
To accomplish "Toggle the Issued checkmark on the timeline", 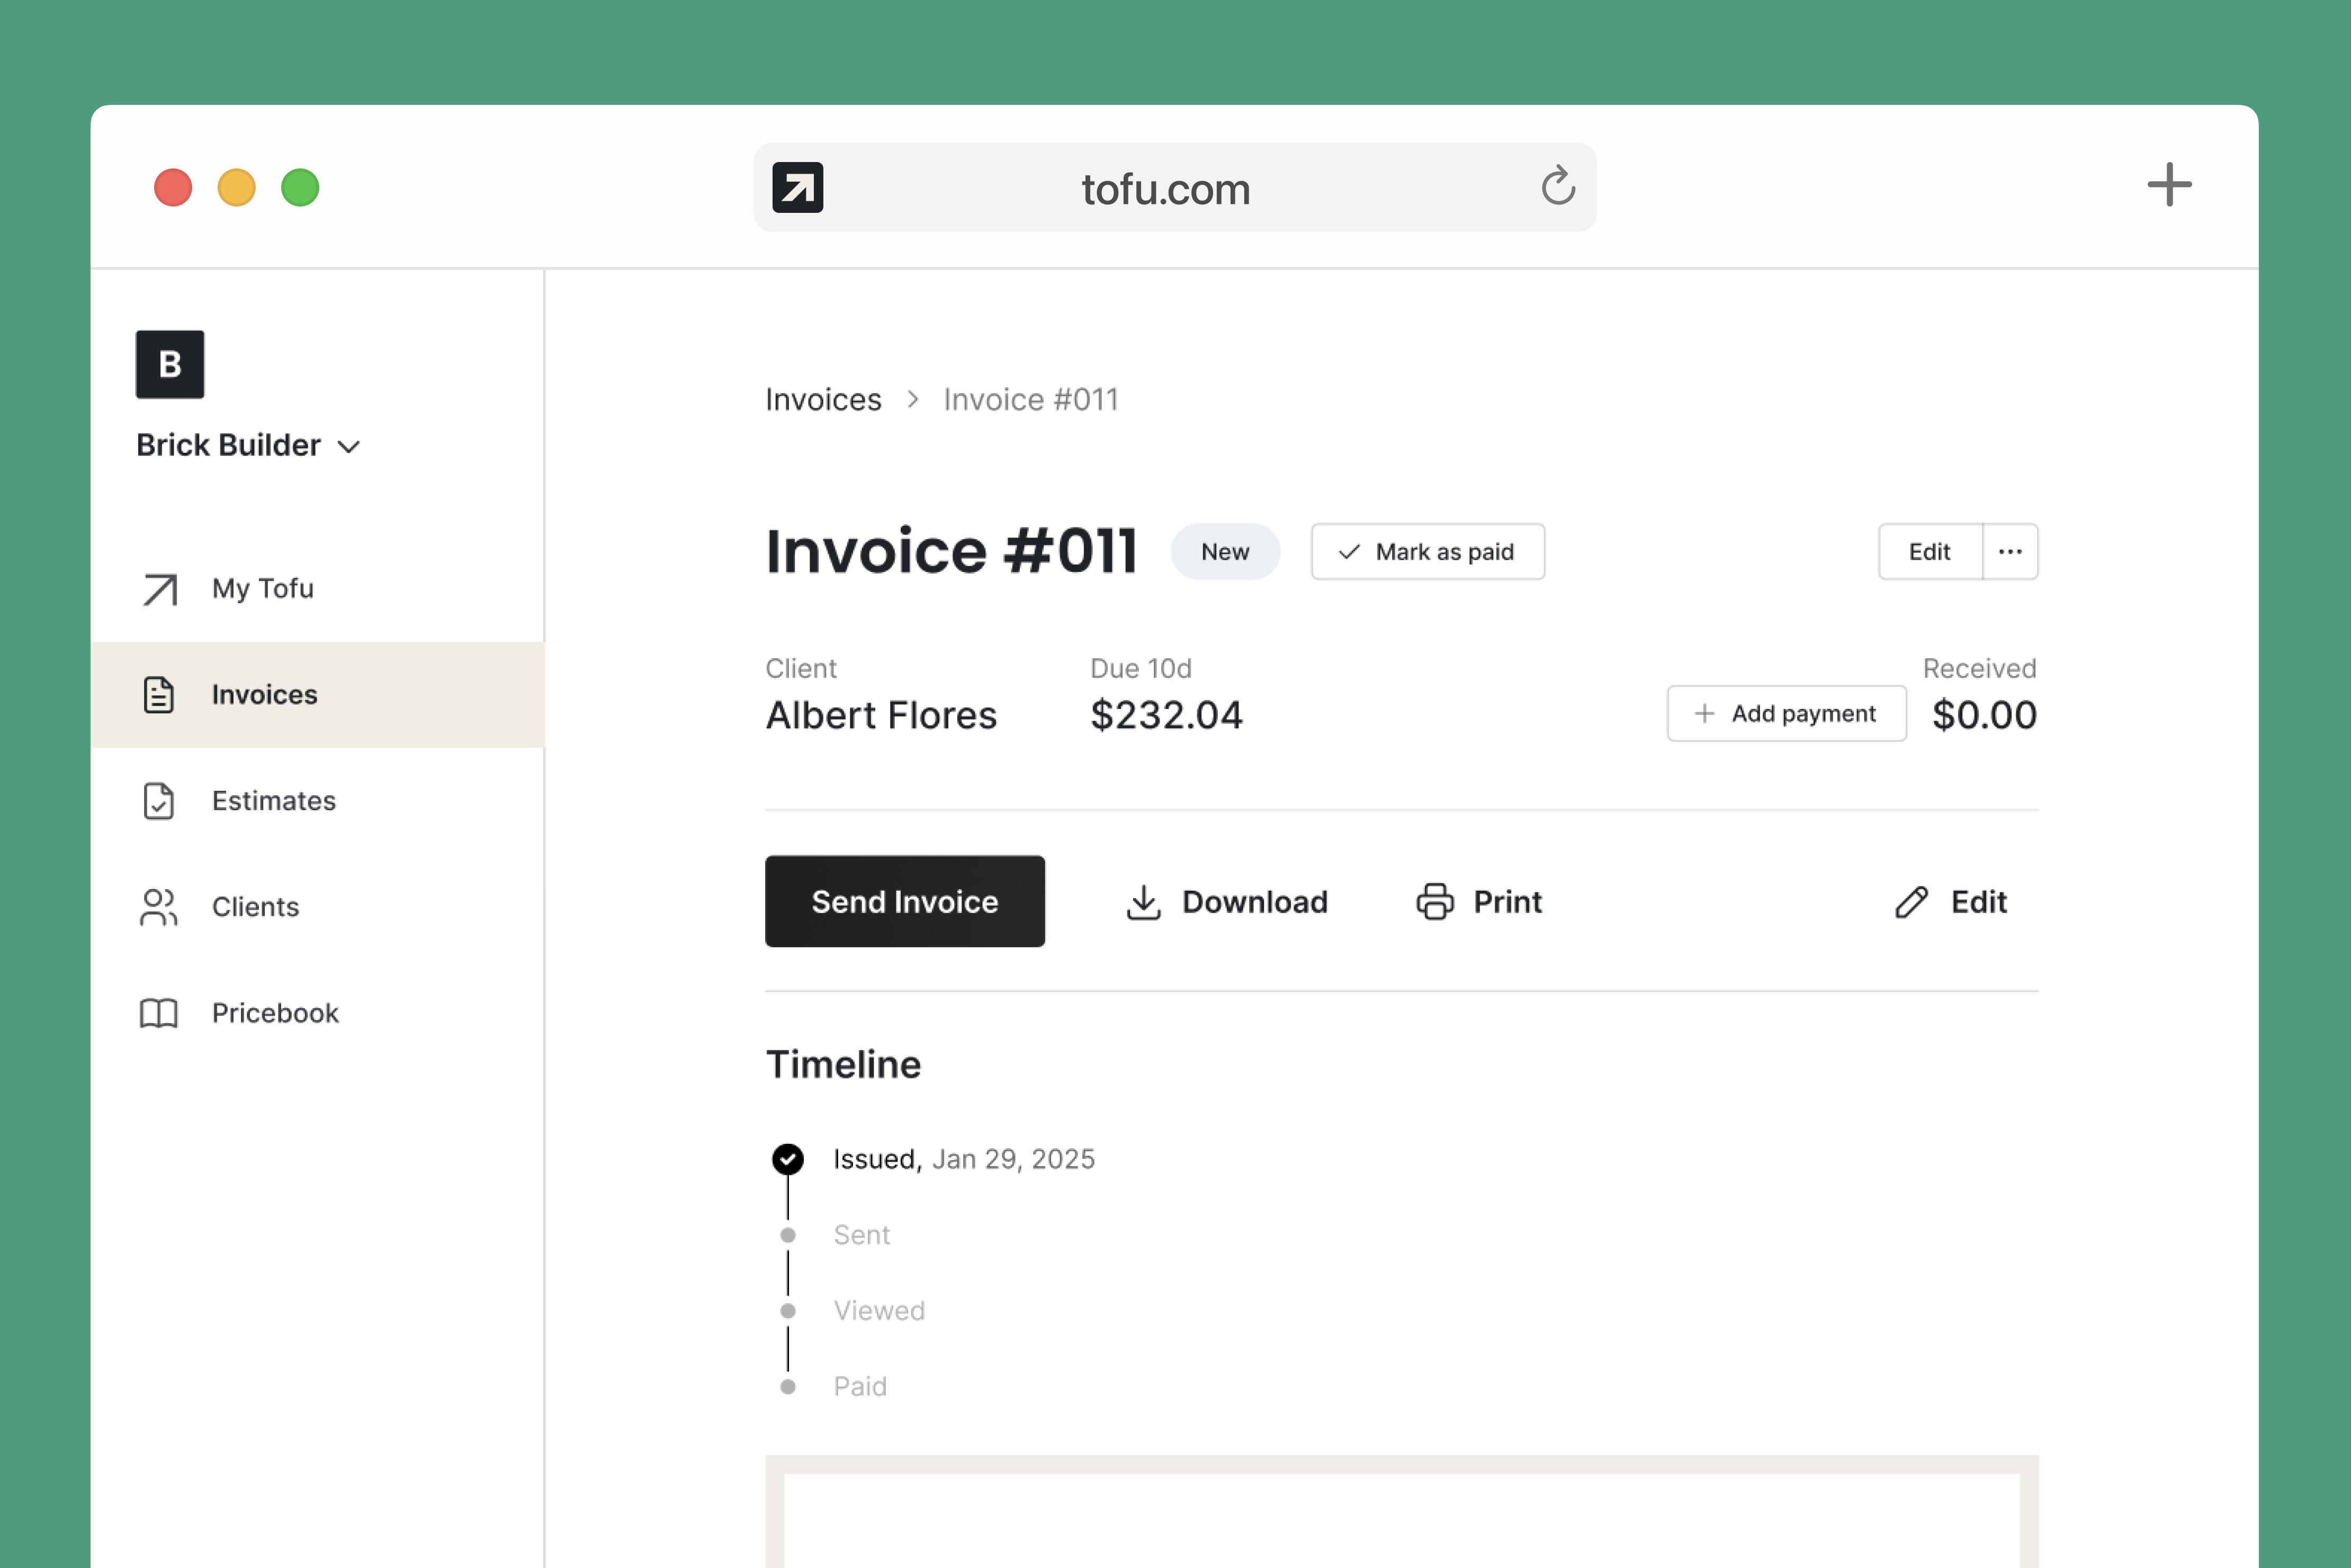I will point(788,1158).
